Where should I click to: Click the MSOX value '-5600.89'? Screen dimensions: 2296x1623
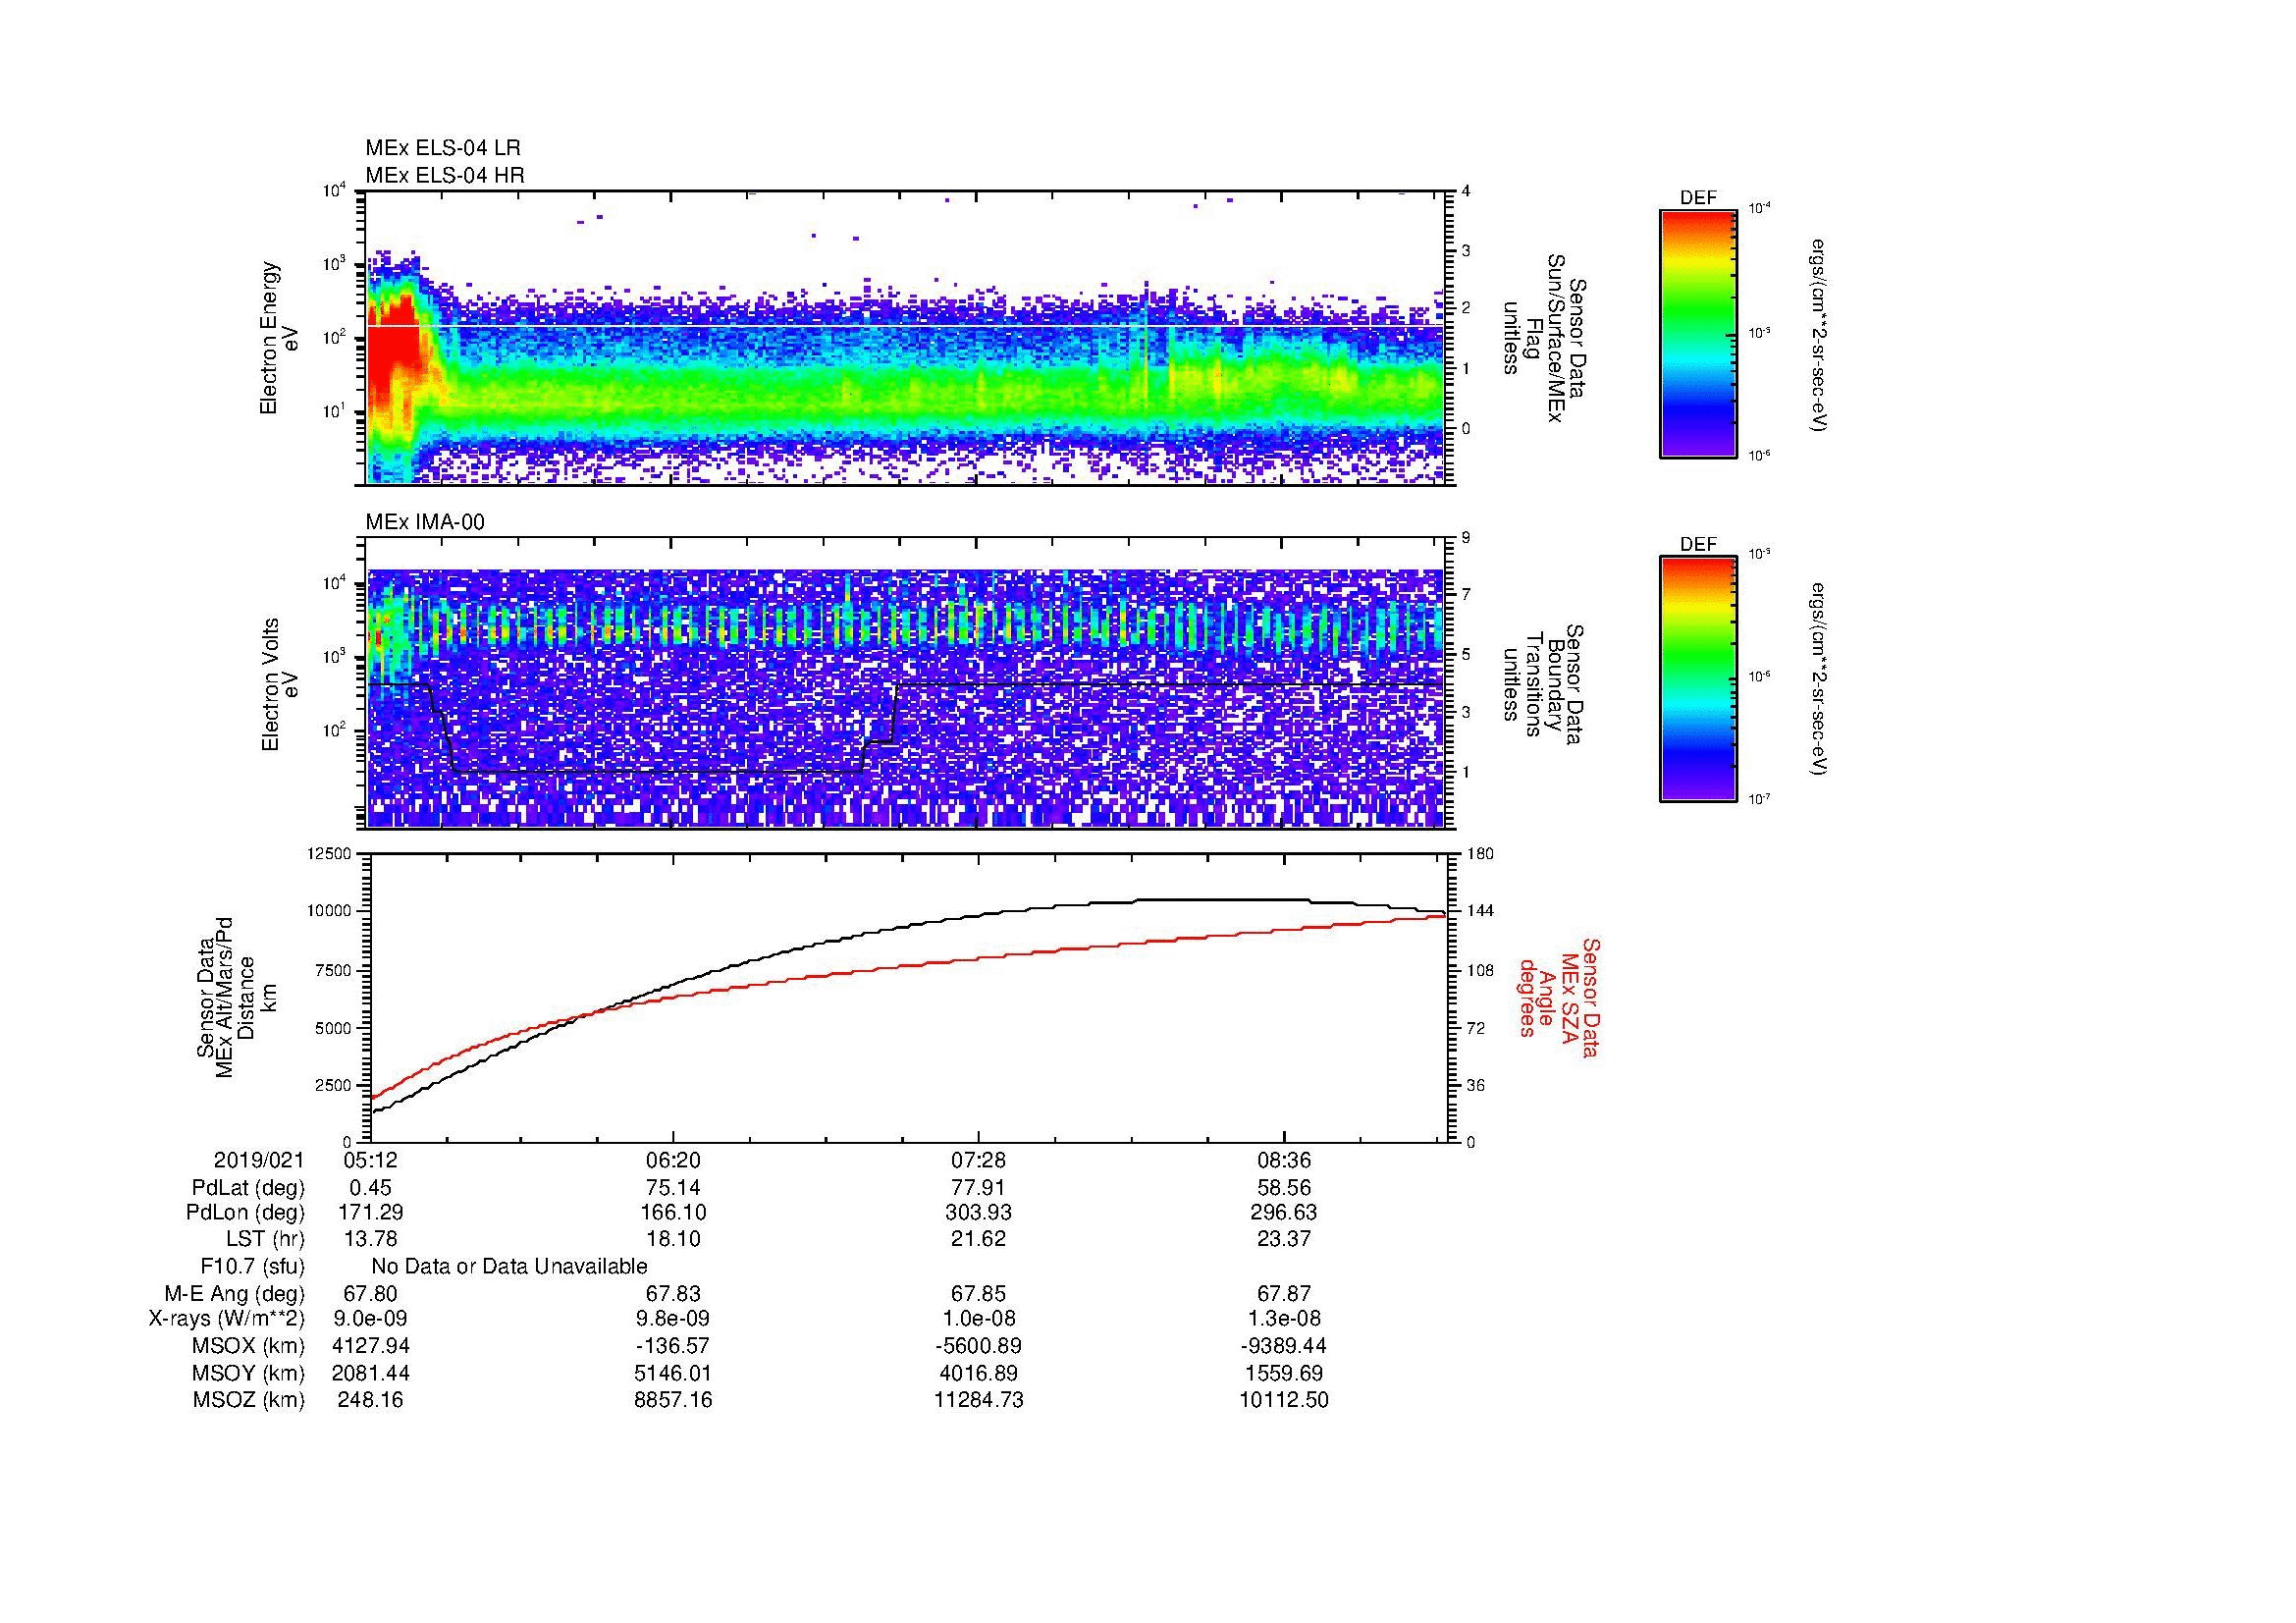coord(979,1346)
